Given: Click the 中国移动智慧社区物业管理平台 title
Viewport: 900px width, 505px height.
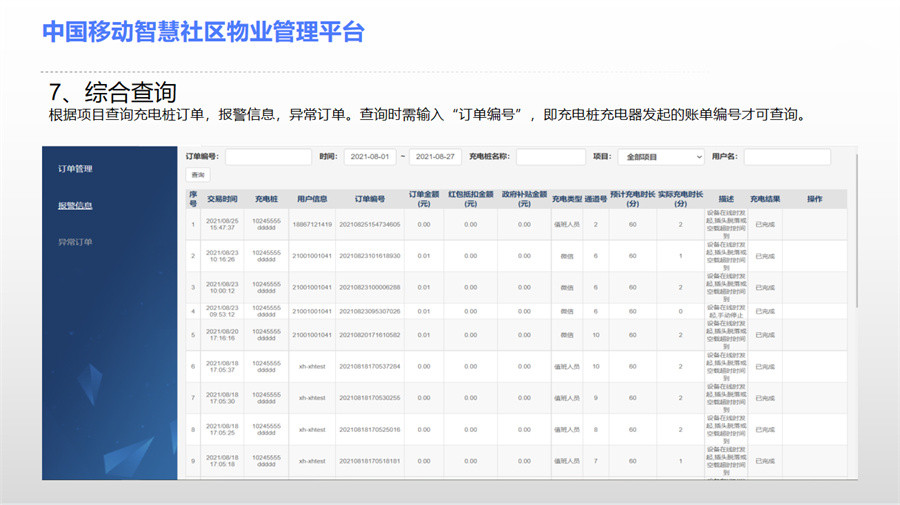Looking at the screenshot, I should click(x=203, y=32).
